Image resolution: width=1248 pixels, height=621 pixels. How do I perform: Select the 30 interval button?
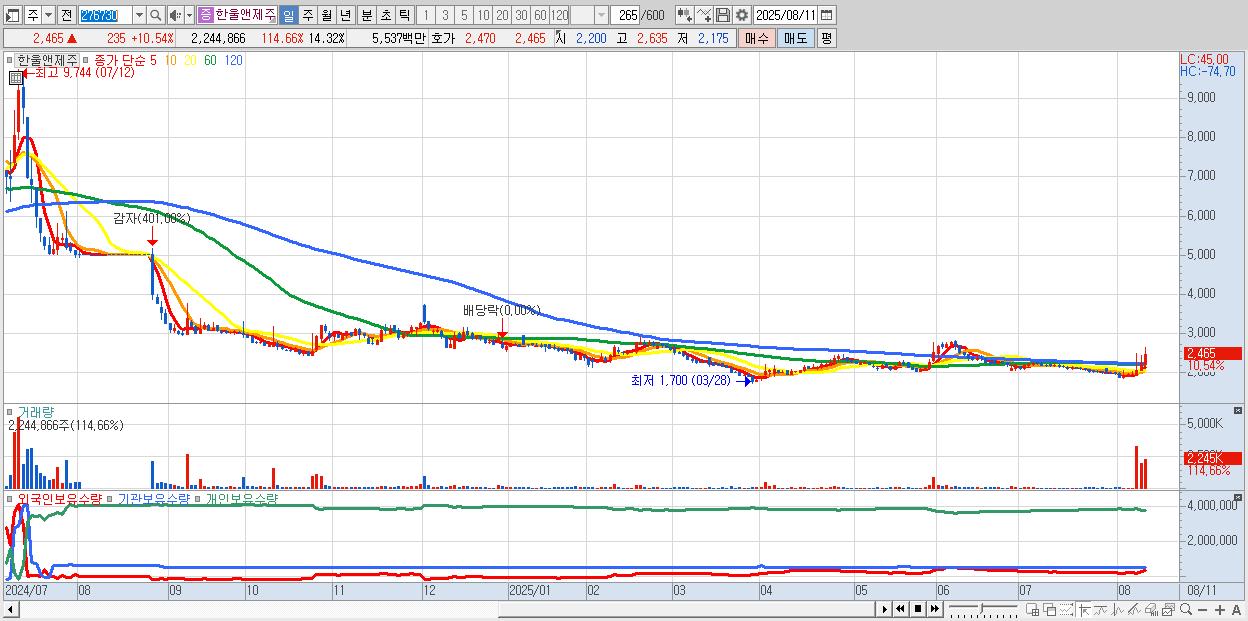click(521, 15)
